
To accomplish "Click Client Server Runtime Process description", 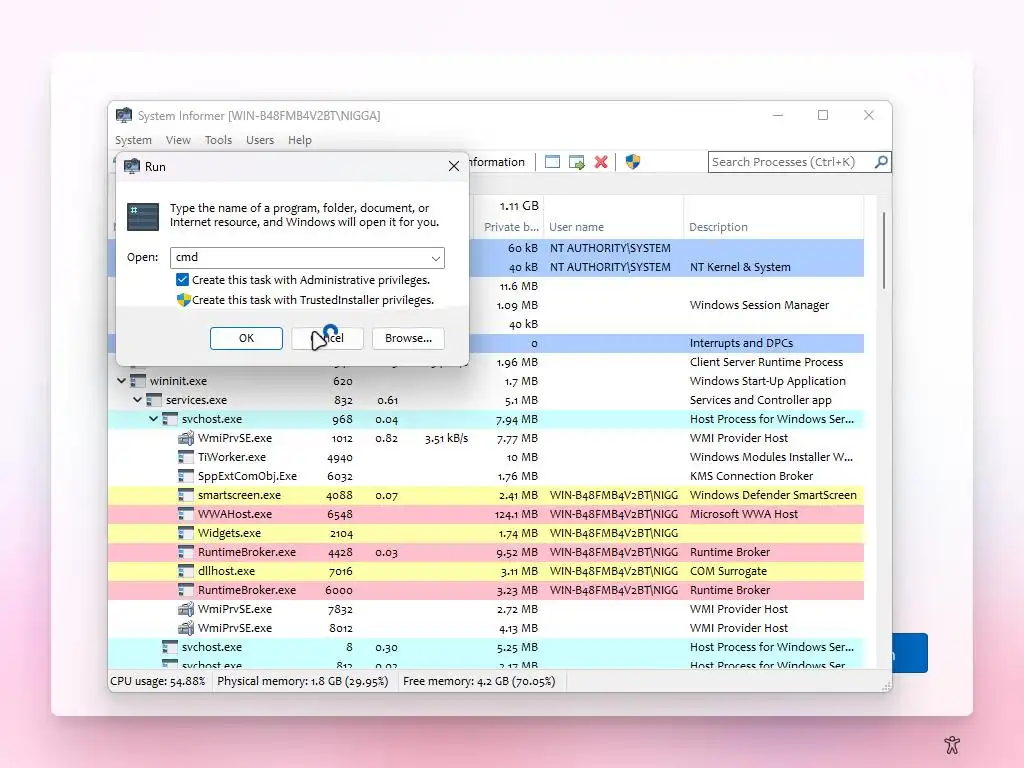I will coord(766,362).
